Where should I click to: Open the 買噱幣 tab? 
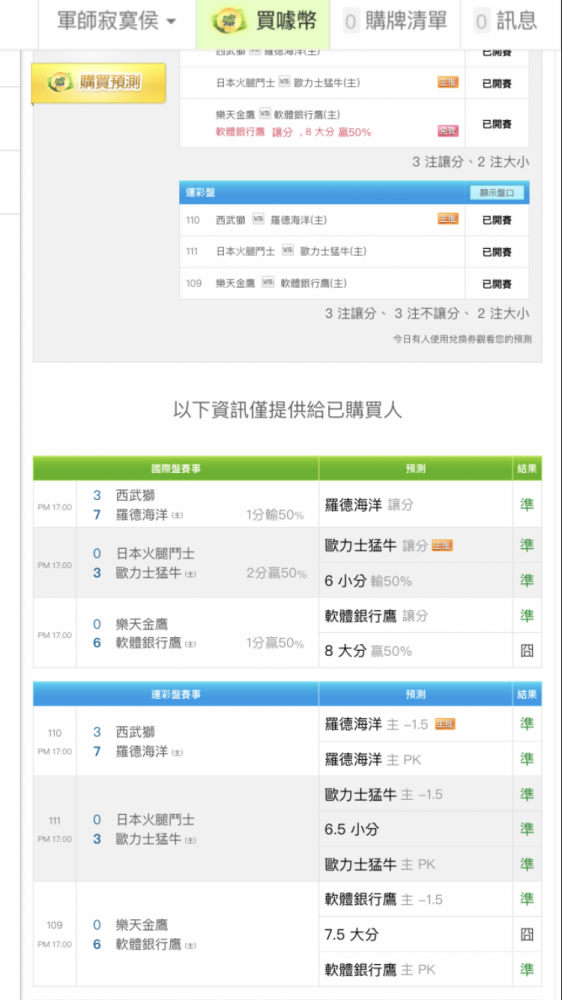pyautogui.click(x=263, y=23)
